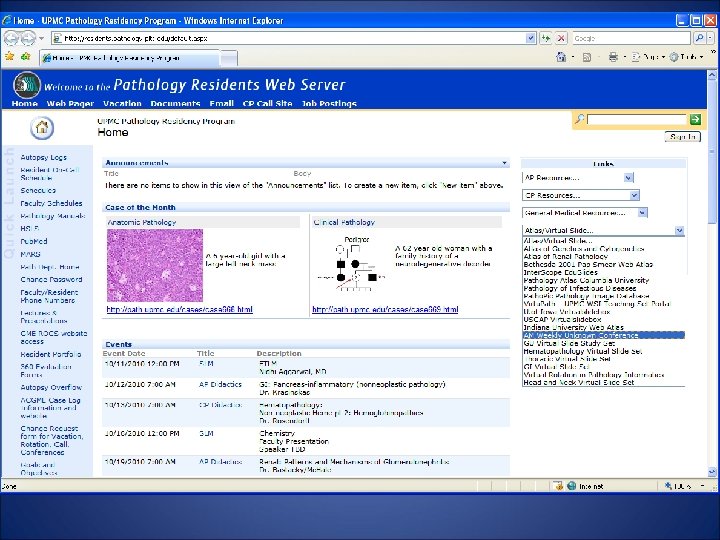This screenshot has height=540, width=720.
Task: Click the search magnifier in browser toolbar
Action: coord(699,38)
